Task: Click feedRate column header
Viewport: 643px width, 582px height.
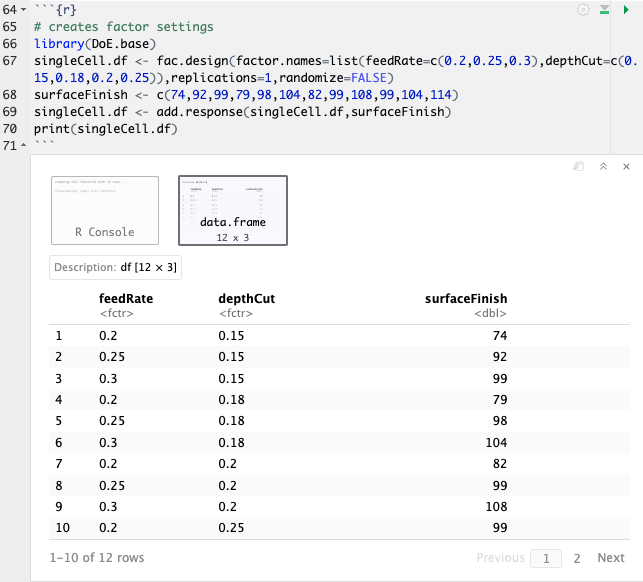Action: point(126,299)
